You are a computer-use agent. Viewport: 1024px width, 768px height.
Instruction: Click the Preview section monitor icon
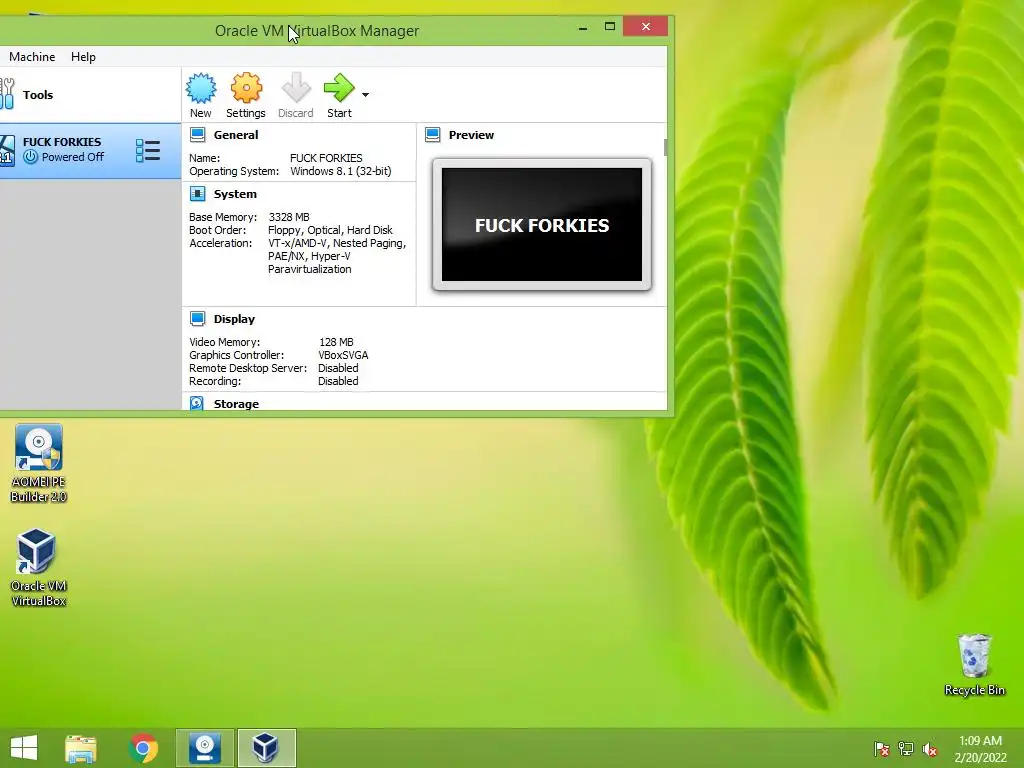coord(432,135)
